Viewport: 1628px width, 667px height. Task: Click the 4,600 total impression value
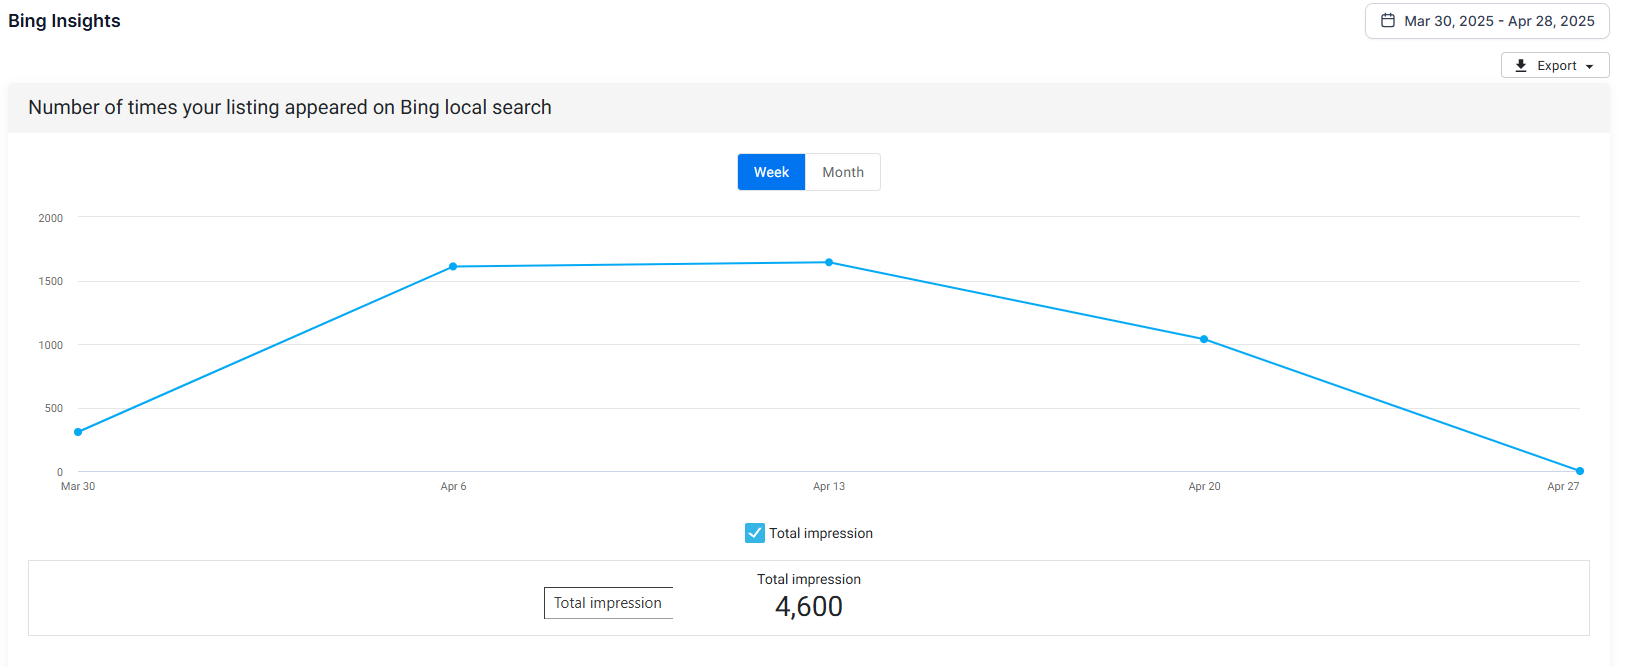coord(809,606)
